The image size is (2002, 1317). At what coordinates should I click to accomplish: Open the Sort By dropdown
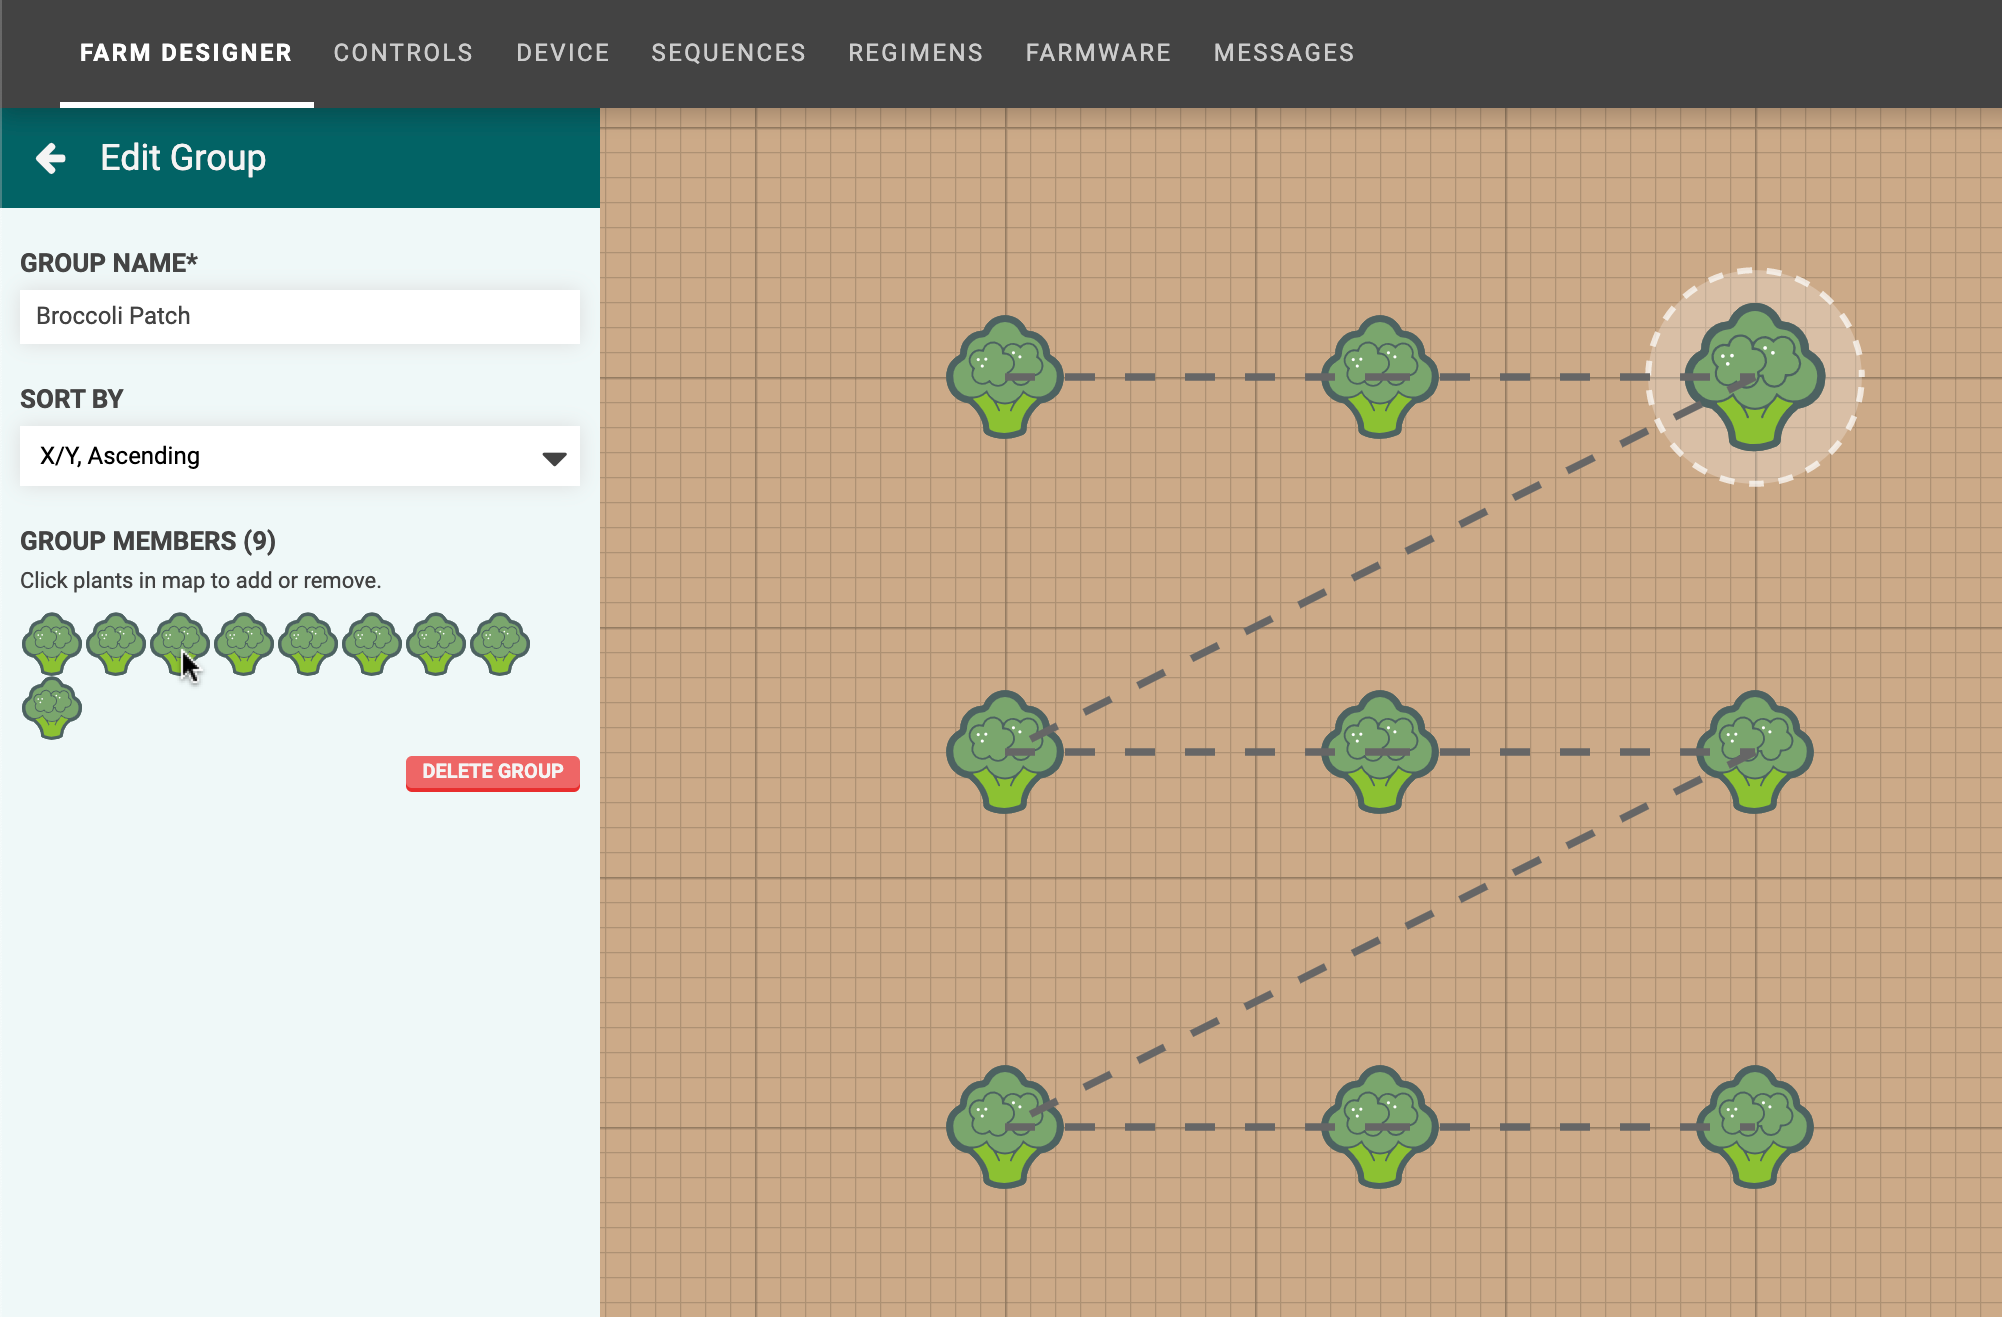click(x=299, y=456)
